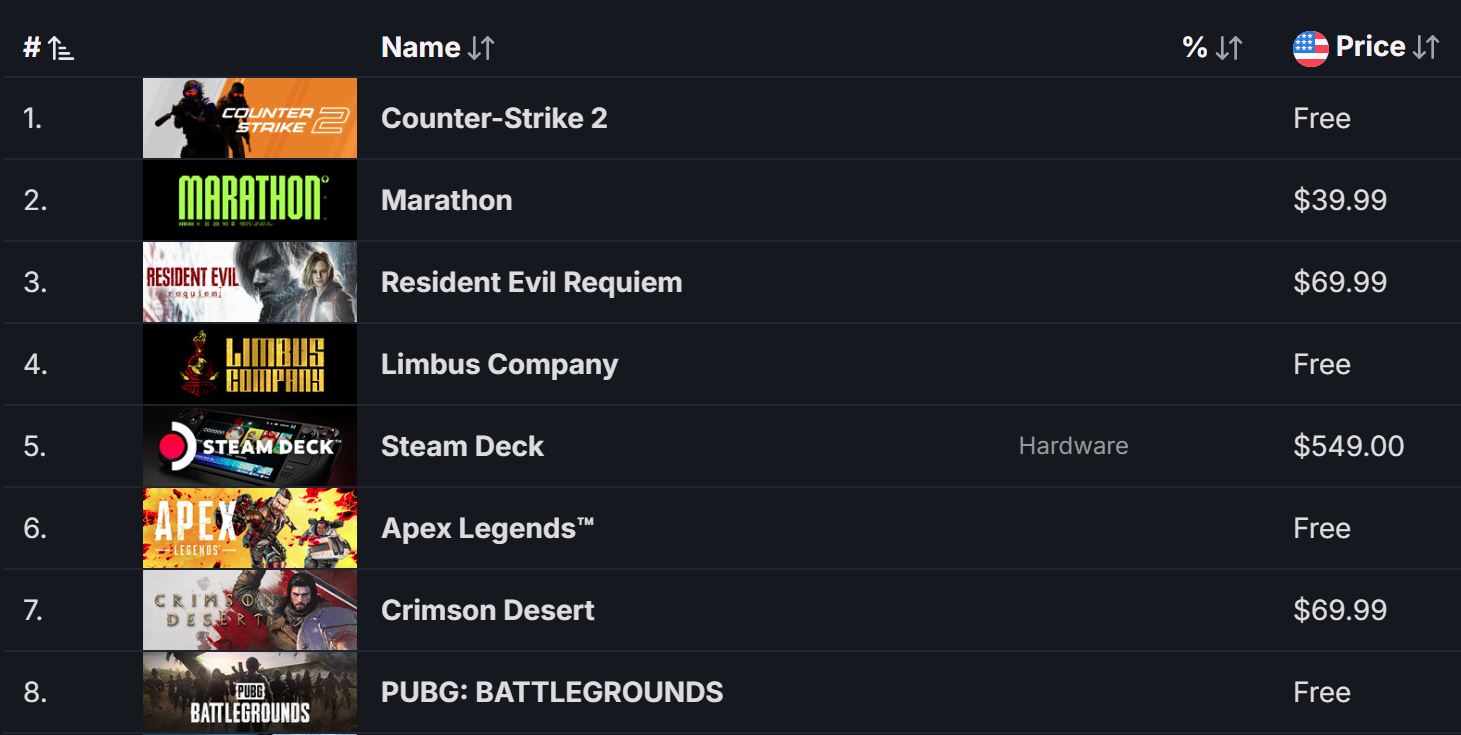Open the Marathon game link
The width and height of the screenshot is (1461, 735).
[446, 199]
